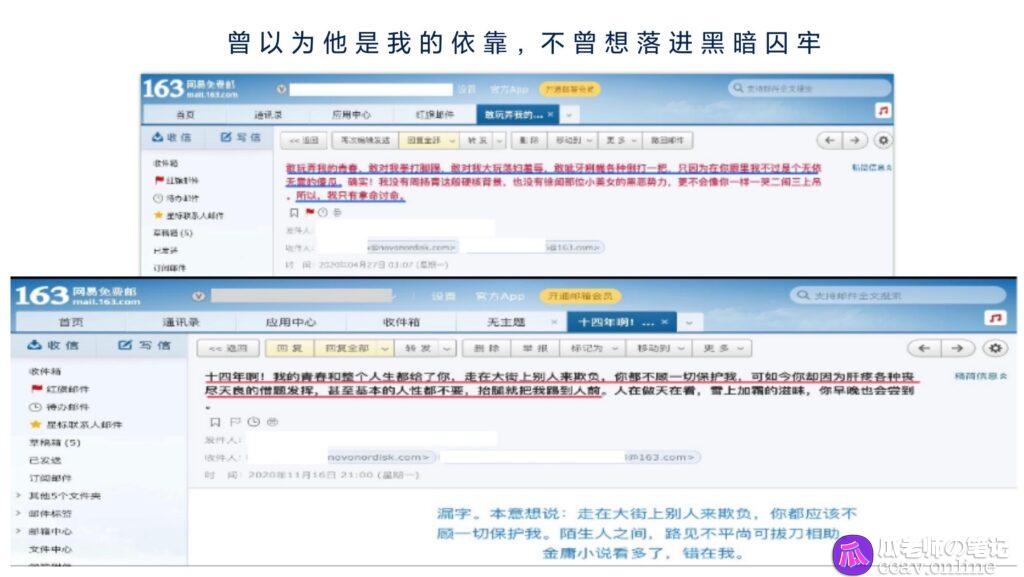Expand the 邮箱中心 section
This screenshot has width=1024, height=577.
click(x=19, y=531)
